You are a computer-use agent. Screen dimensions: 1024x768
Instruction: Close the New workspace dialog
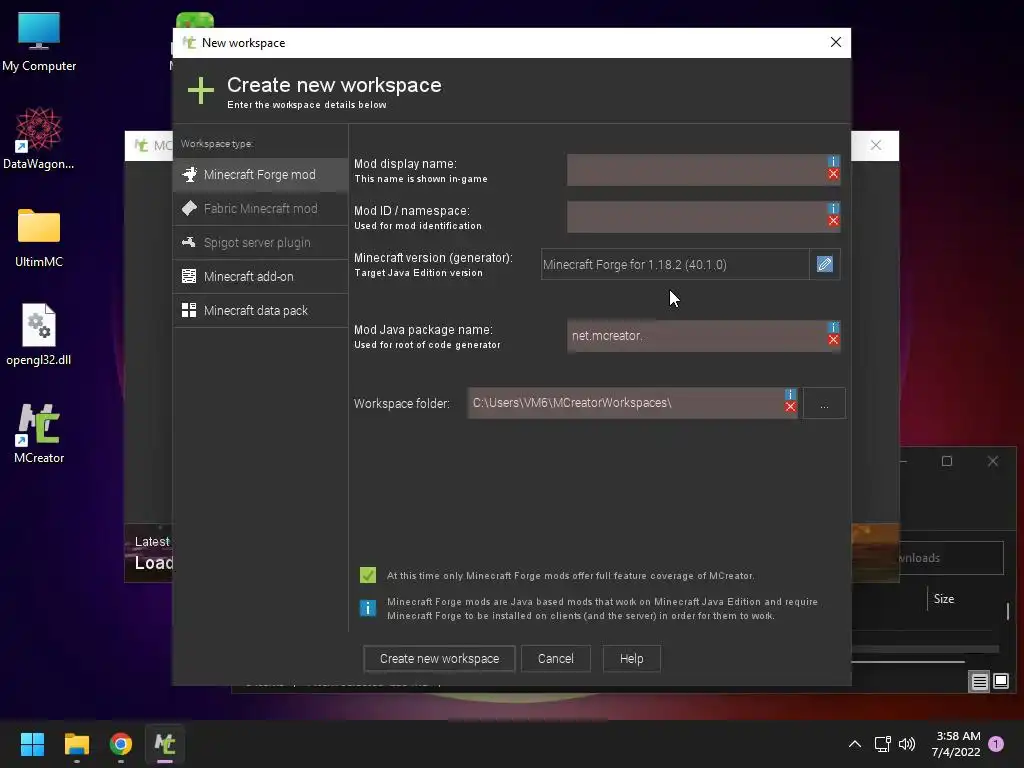(835, 42)
